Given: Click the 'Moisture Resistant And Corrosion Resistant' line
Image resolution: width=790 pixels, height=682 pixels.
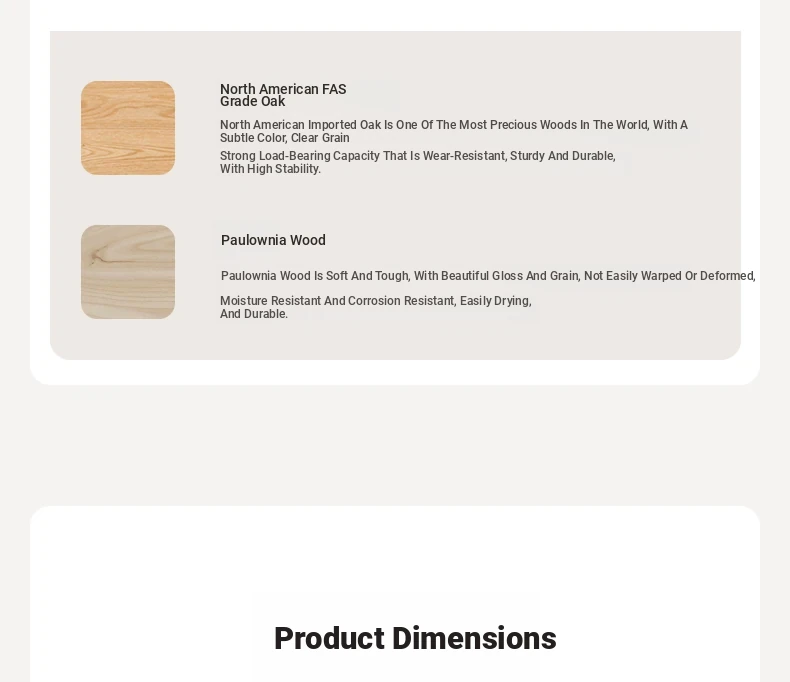Looking at the screenshot, I should [376, 301].
